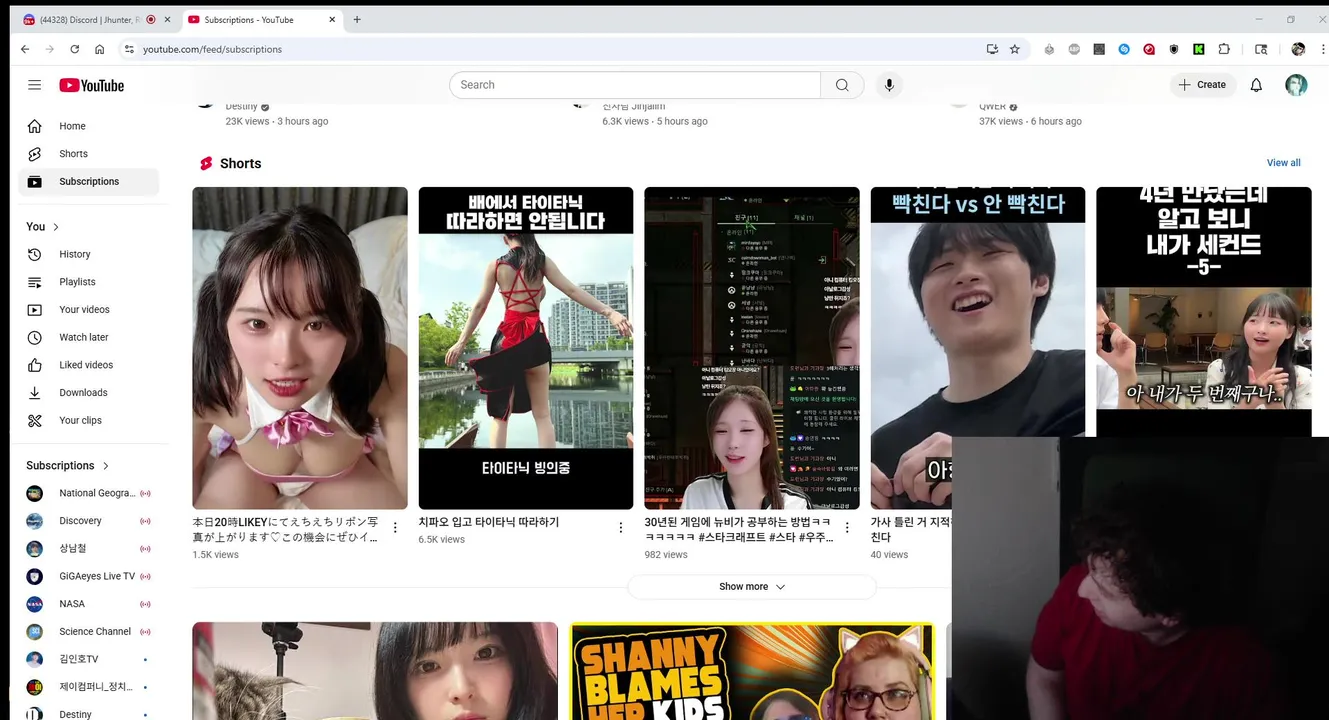Open 치파오 입고 타이타닉 따라하기 title
This screenshot has height=720, width=1329.
[x=489, y=522]
